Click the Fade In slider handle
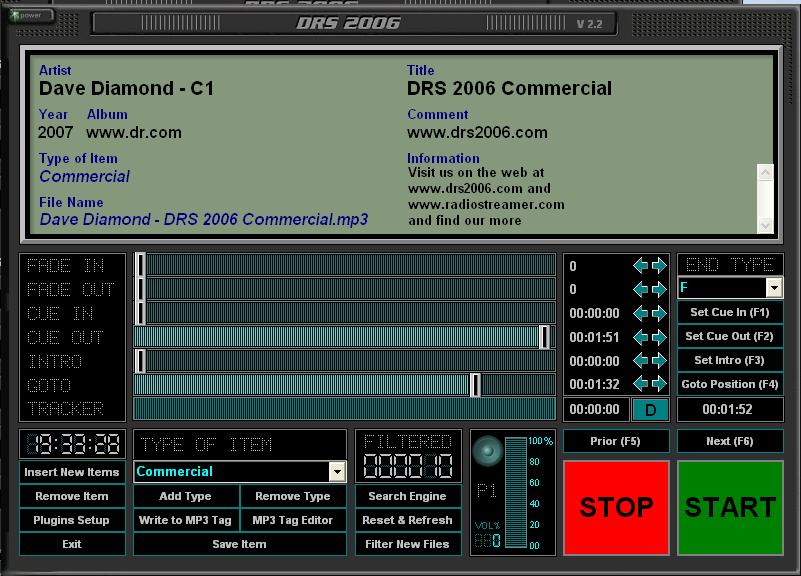The image size is (801, 576). (140, 266)
